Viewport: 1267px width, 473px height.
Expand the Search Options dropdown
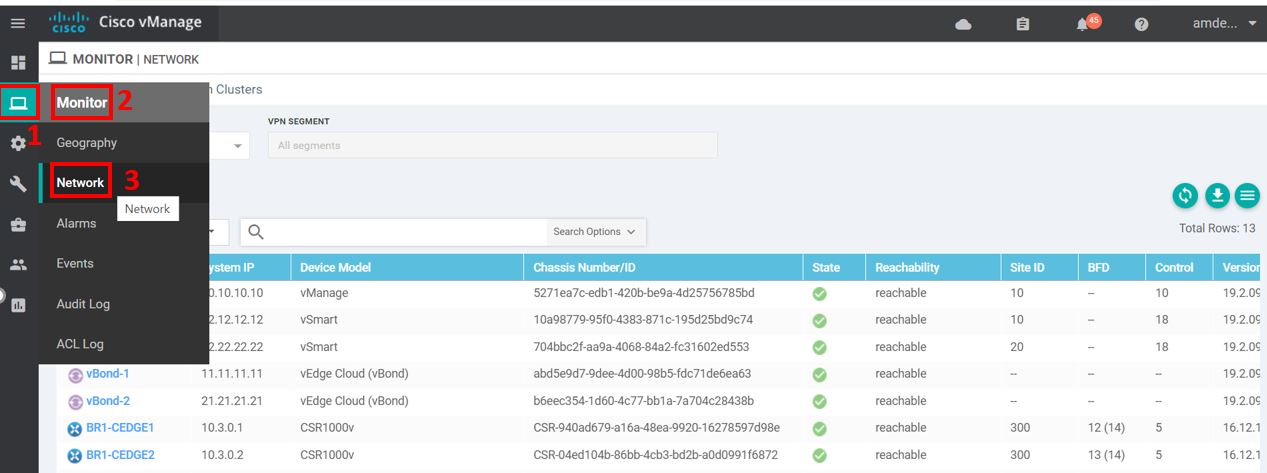(x=594, y=232)
